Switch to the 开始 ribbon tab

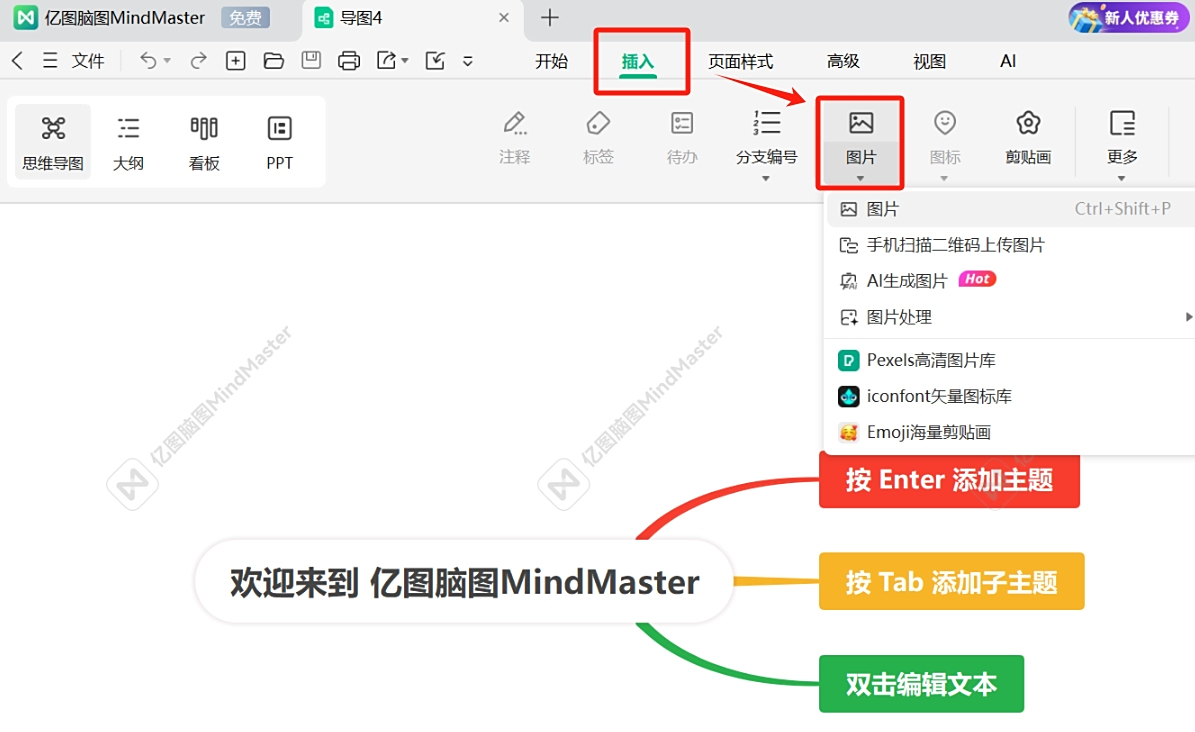click(551, 61)
